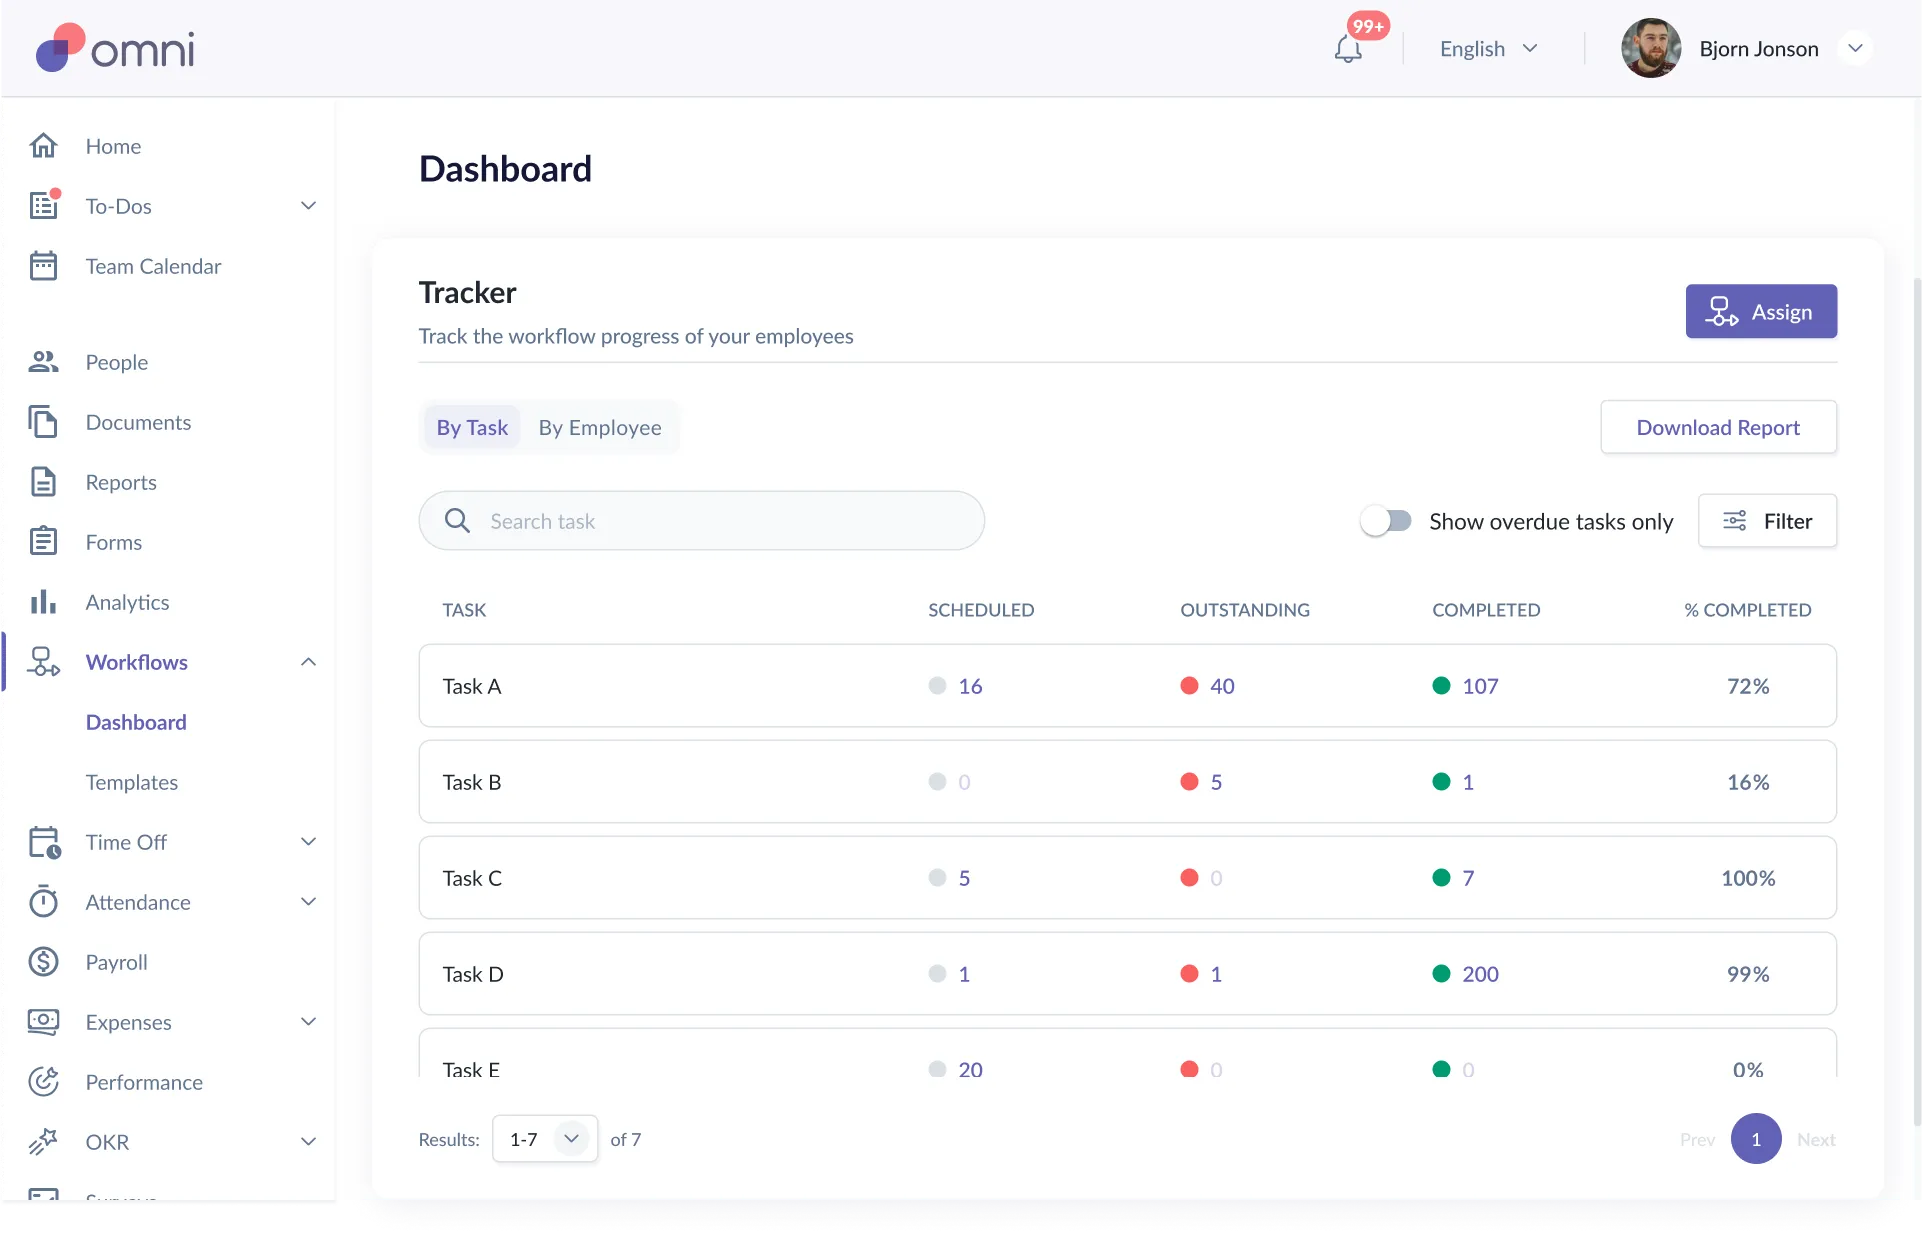Open the English language dropdown
Screen dimensions: 1926x1241
click(x=1488, y=49)
